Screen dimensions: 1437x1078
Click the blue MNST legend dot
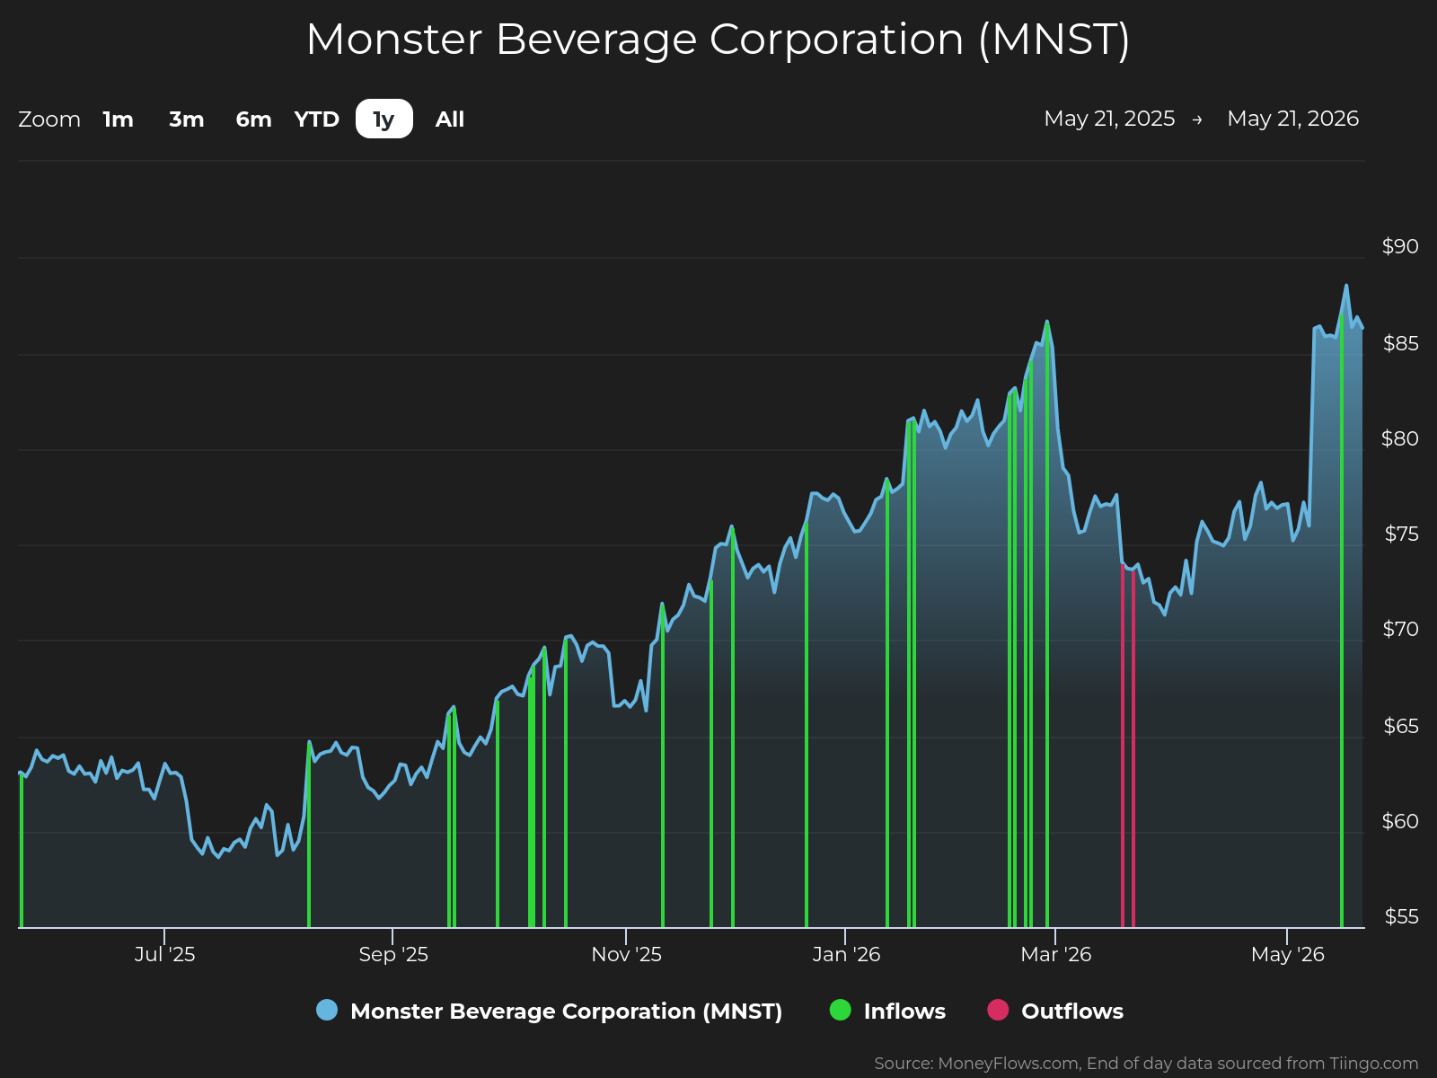pyautogui.click(x=327, y=1010)
